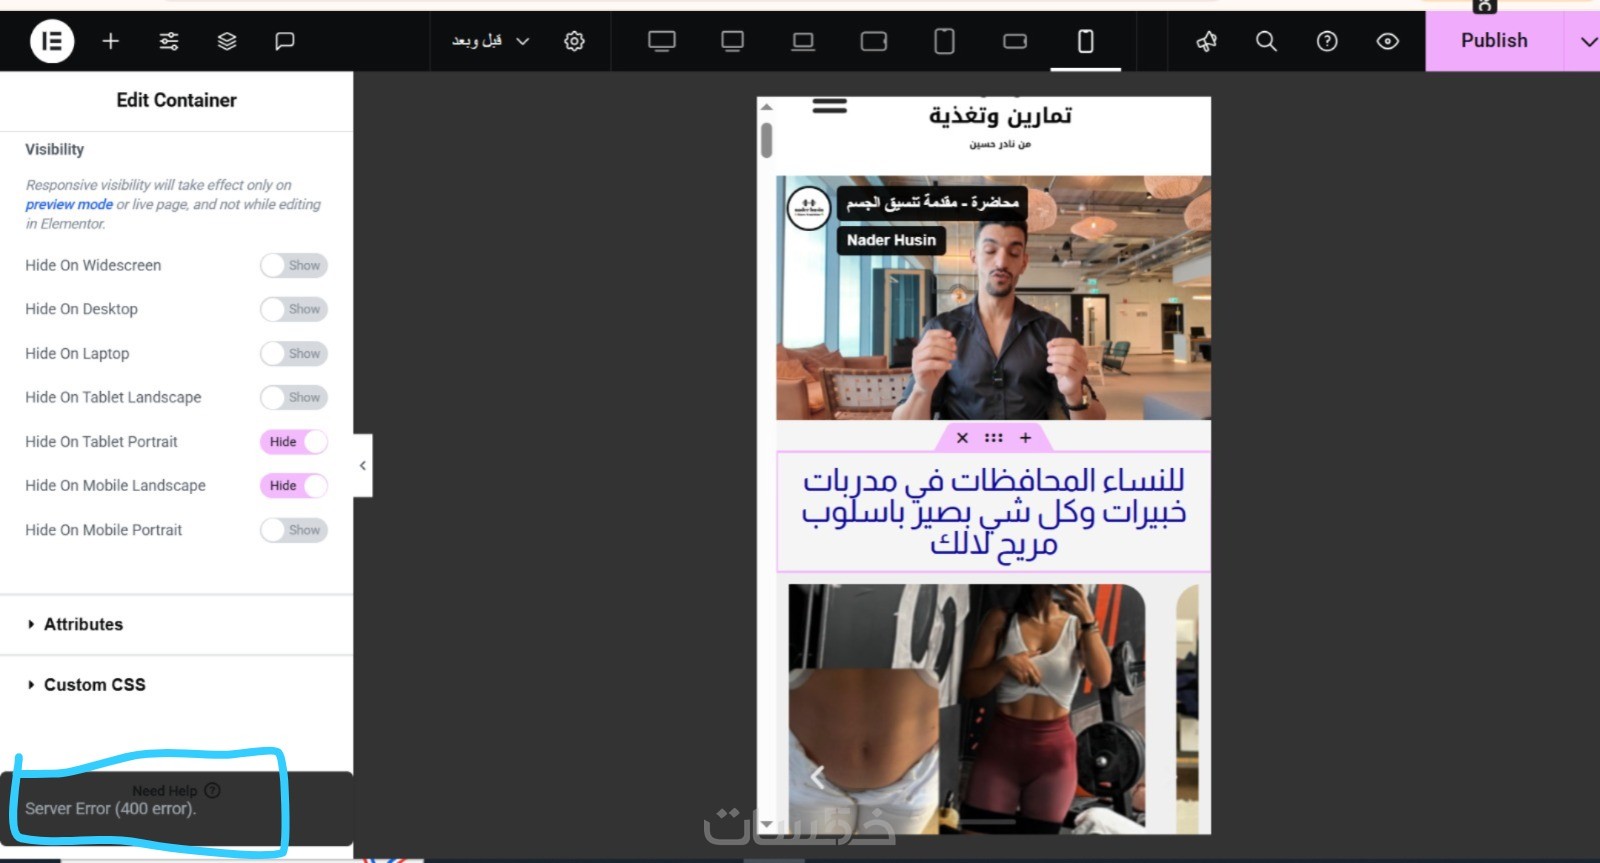Switch to Tablet Portrait view
This screenshot has height=863, width=1600.
pyautogui.click(x=944, y=41)
